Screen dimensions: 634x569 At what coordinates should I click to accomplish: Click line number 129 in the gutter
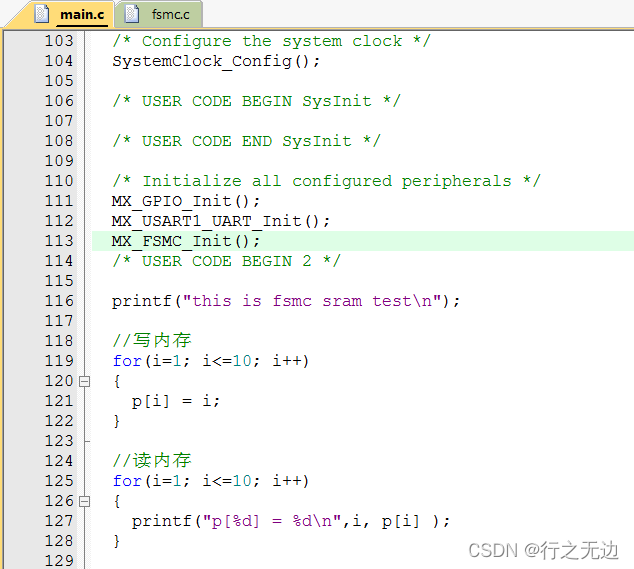coord(59,561)
